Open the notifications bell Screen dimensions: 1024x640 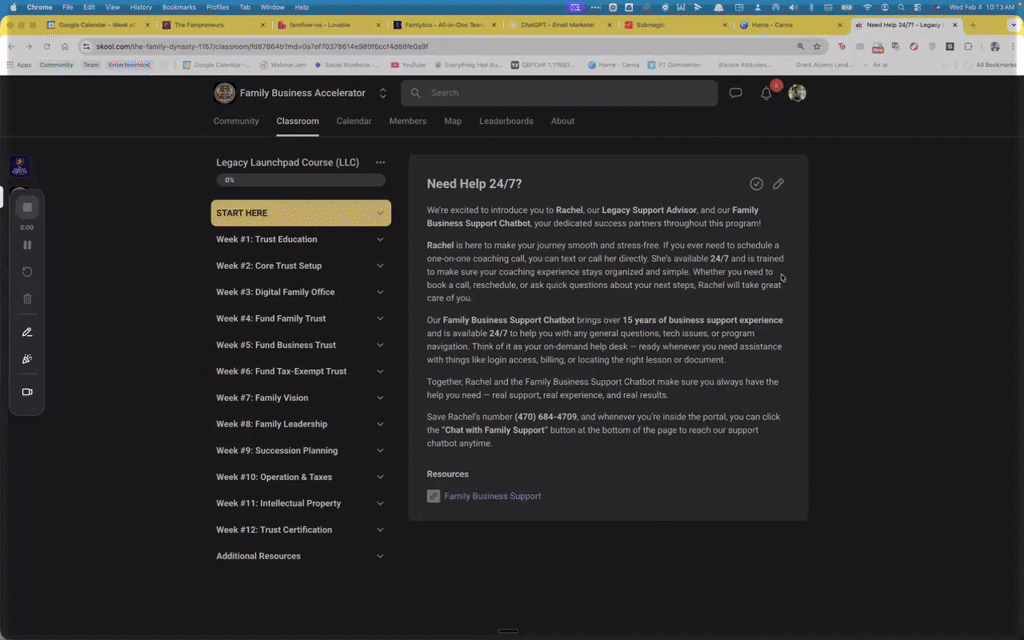[766, 93]
